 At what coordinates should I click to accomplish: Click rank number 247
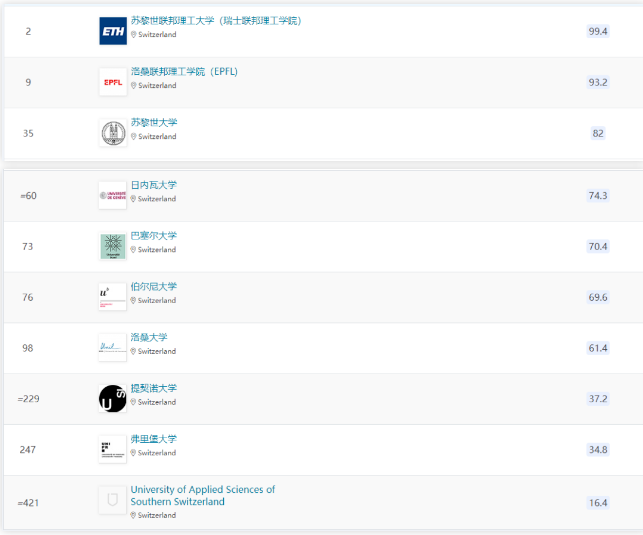(28, 449)
